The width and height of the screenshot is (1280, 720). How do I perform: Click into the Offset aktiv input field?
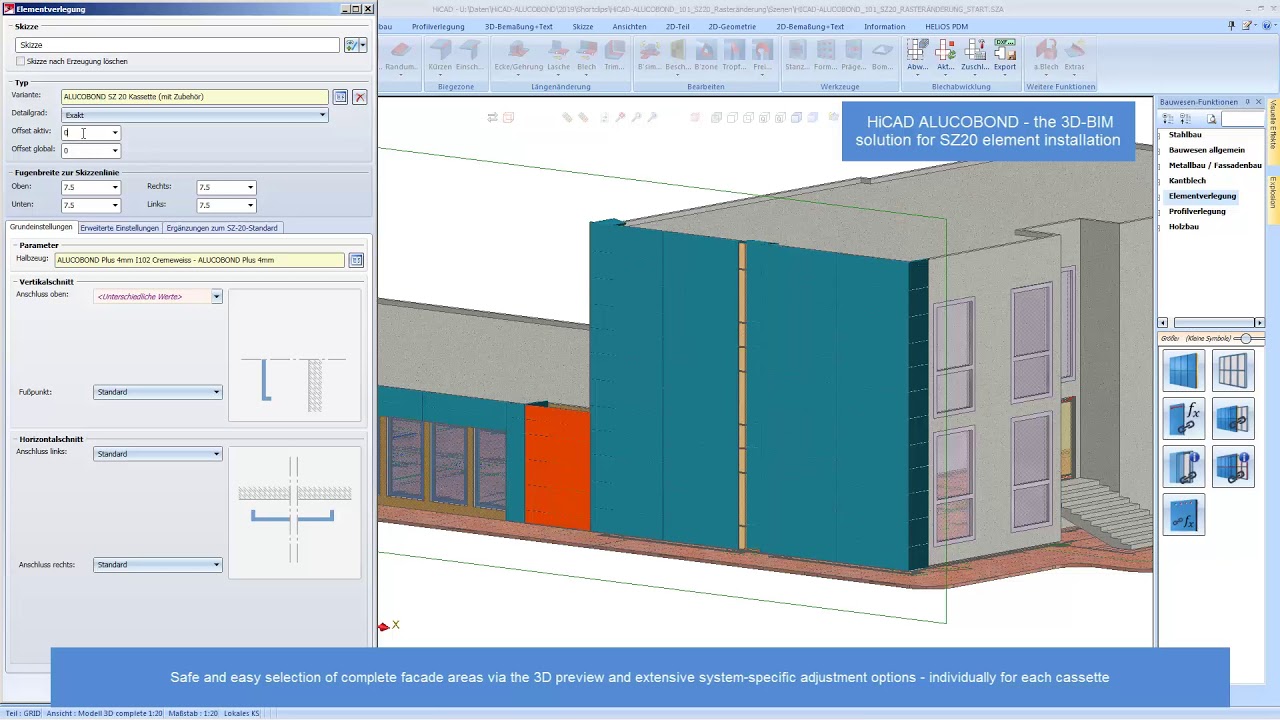(85, 132)
